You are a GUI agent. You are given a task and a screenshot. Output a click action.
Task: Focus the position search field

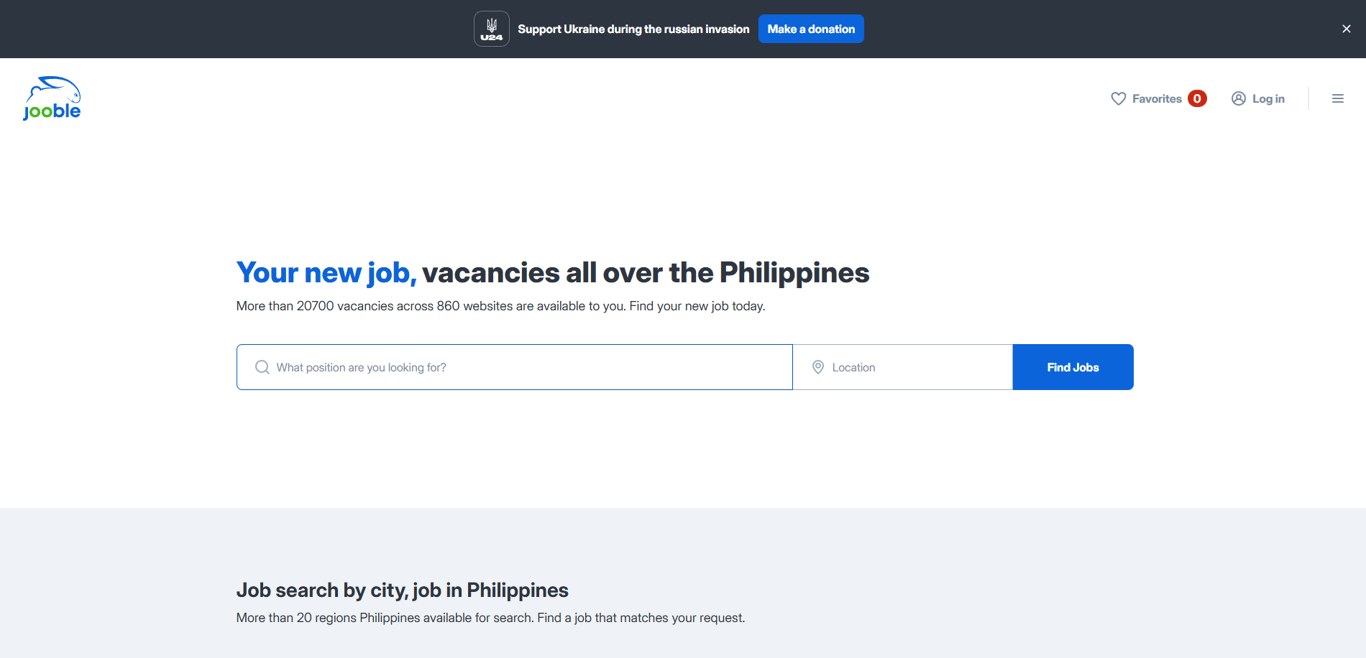[515, 367]
